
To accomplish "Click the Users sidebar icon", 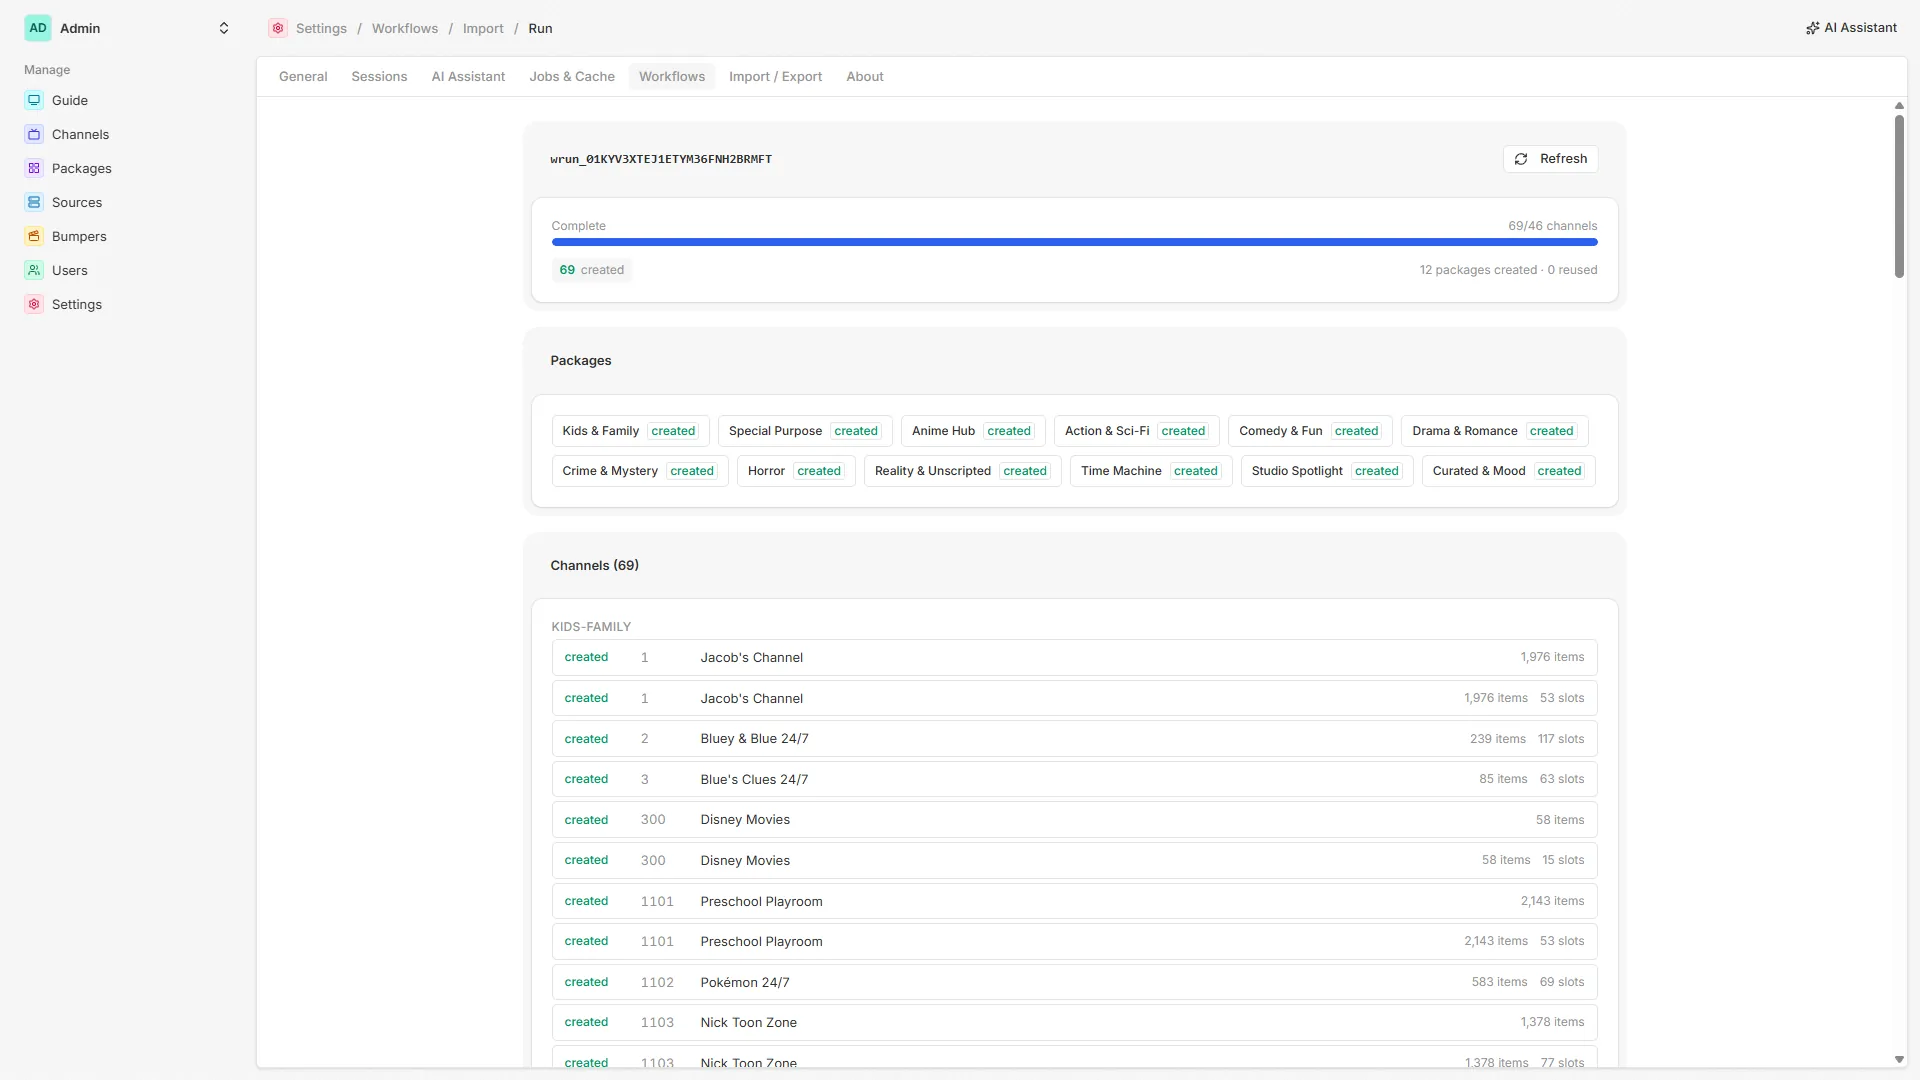I will [34, 270].
